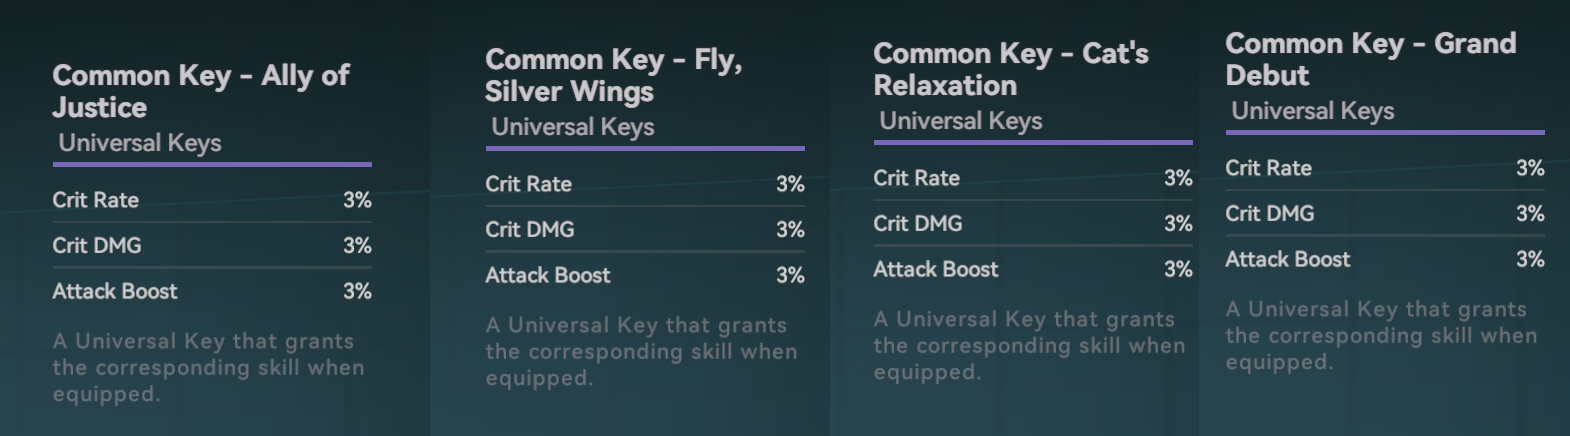
Task: Select Crit DMG row in Ally of Justice card
Action: pos(212,245)
